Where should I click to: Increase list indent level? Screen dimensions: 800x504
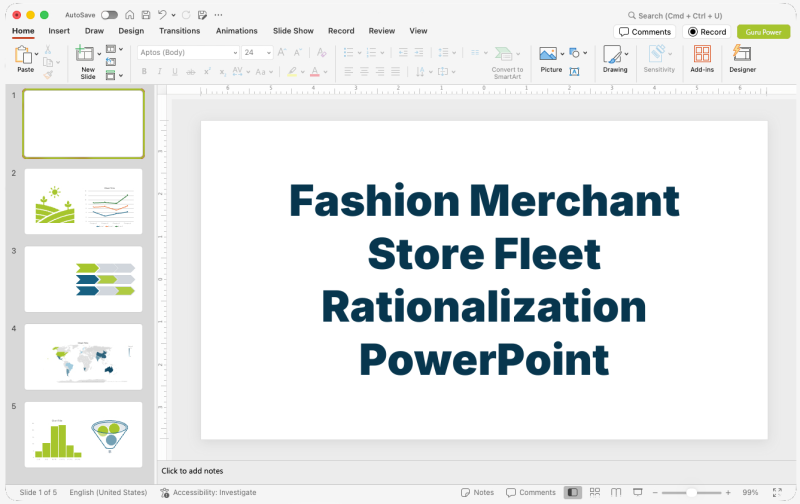tap(419, 52)
